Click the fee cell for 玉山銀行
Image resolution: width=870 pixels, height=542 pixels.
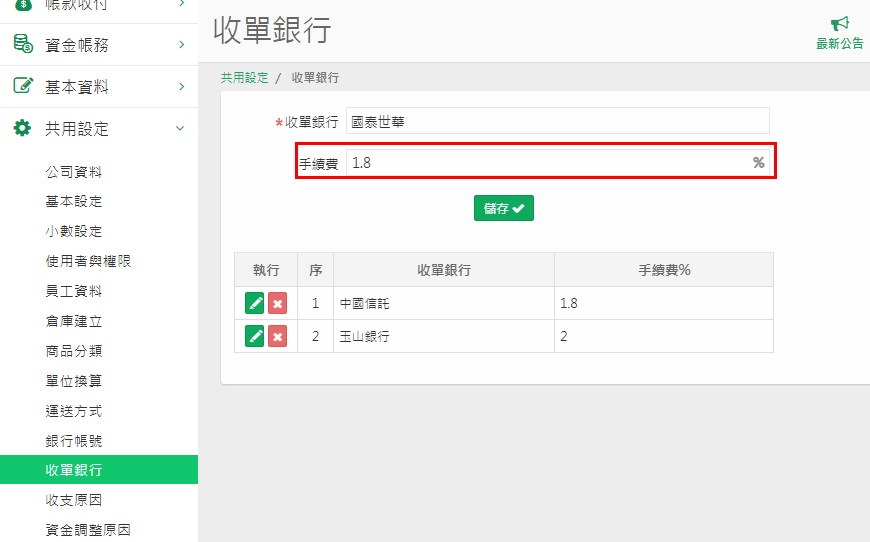tap(664, 336)
